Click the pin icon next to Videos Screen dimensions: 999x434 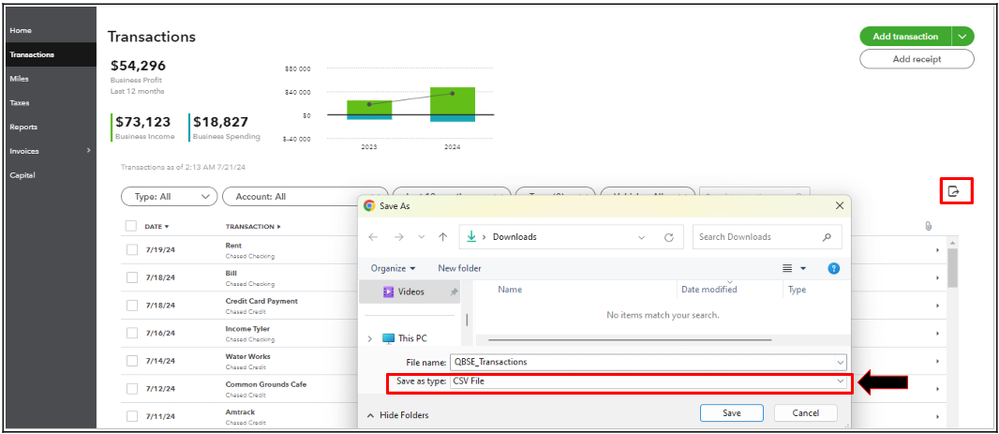click(x=454, y=292)
